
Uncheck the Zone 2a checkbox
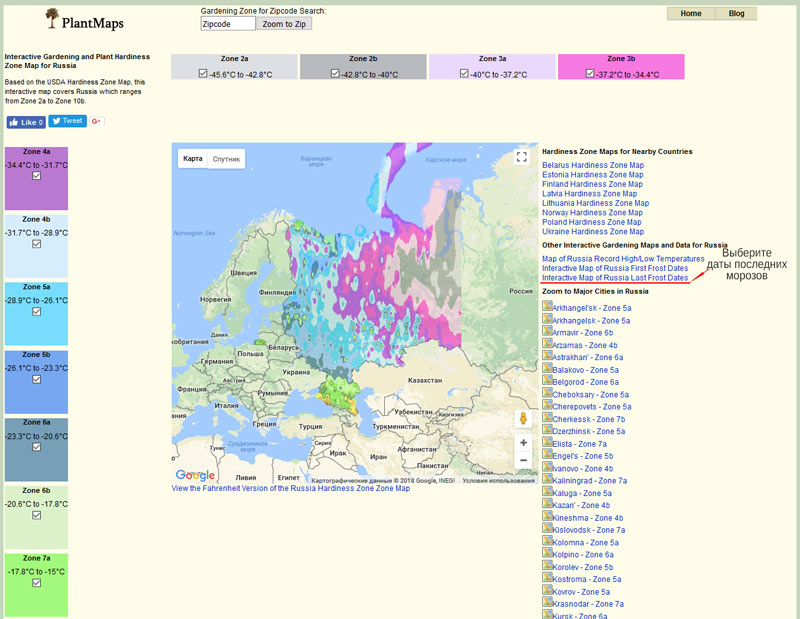203,73
